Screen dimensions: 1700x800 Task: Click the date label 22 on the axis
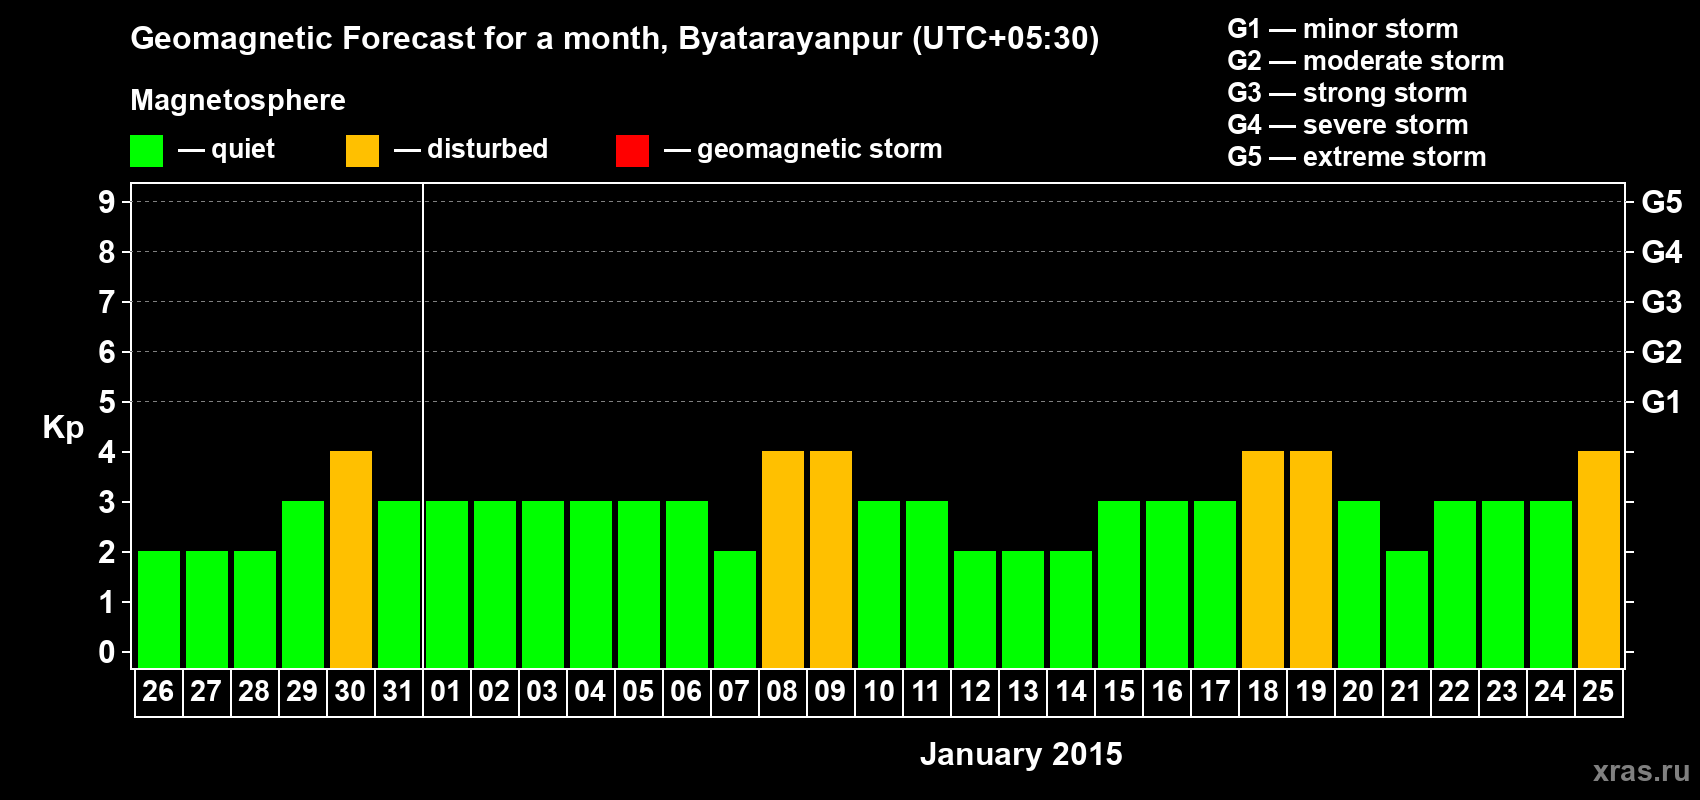[x=1454, y=692]
